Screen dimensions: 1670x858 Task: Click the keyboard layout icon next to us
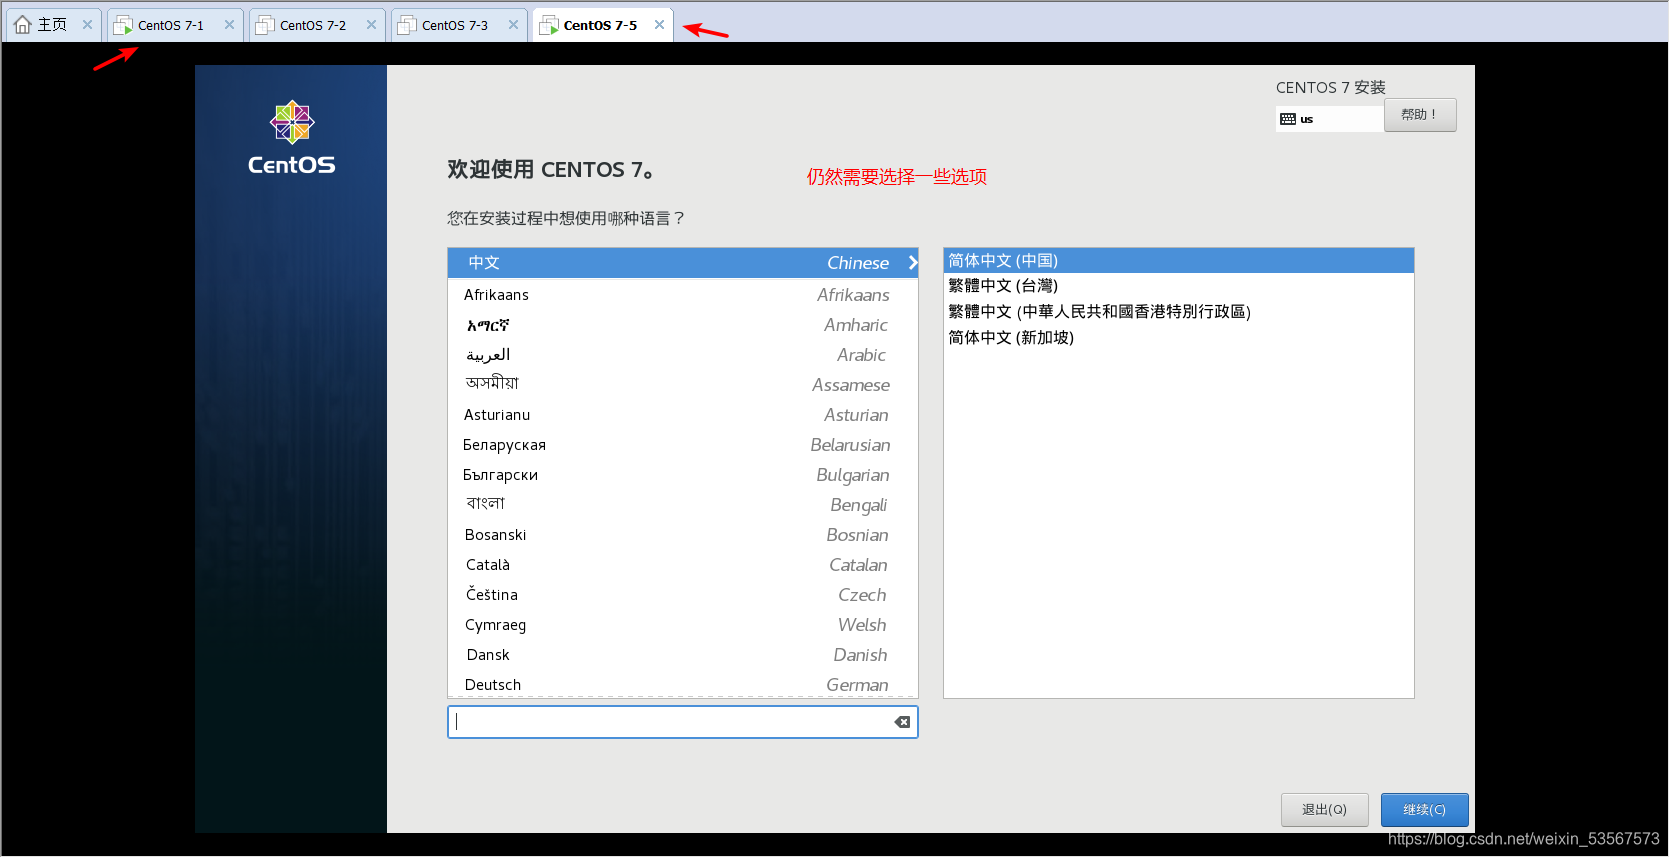(x=1288, y=119)
